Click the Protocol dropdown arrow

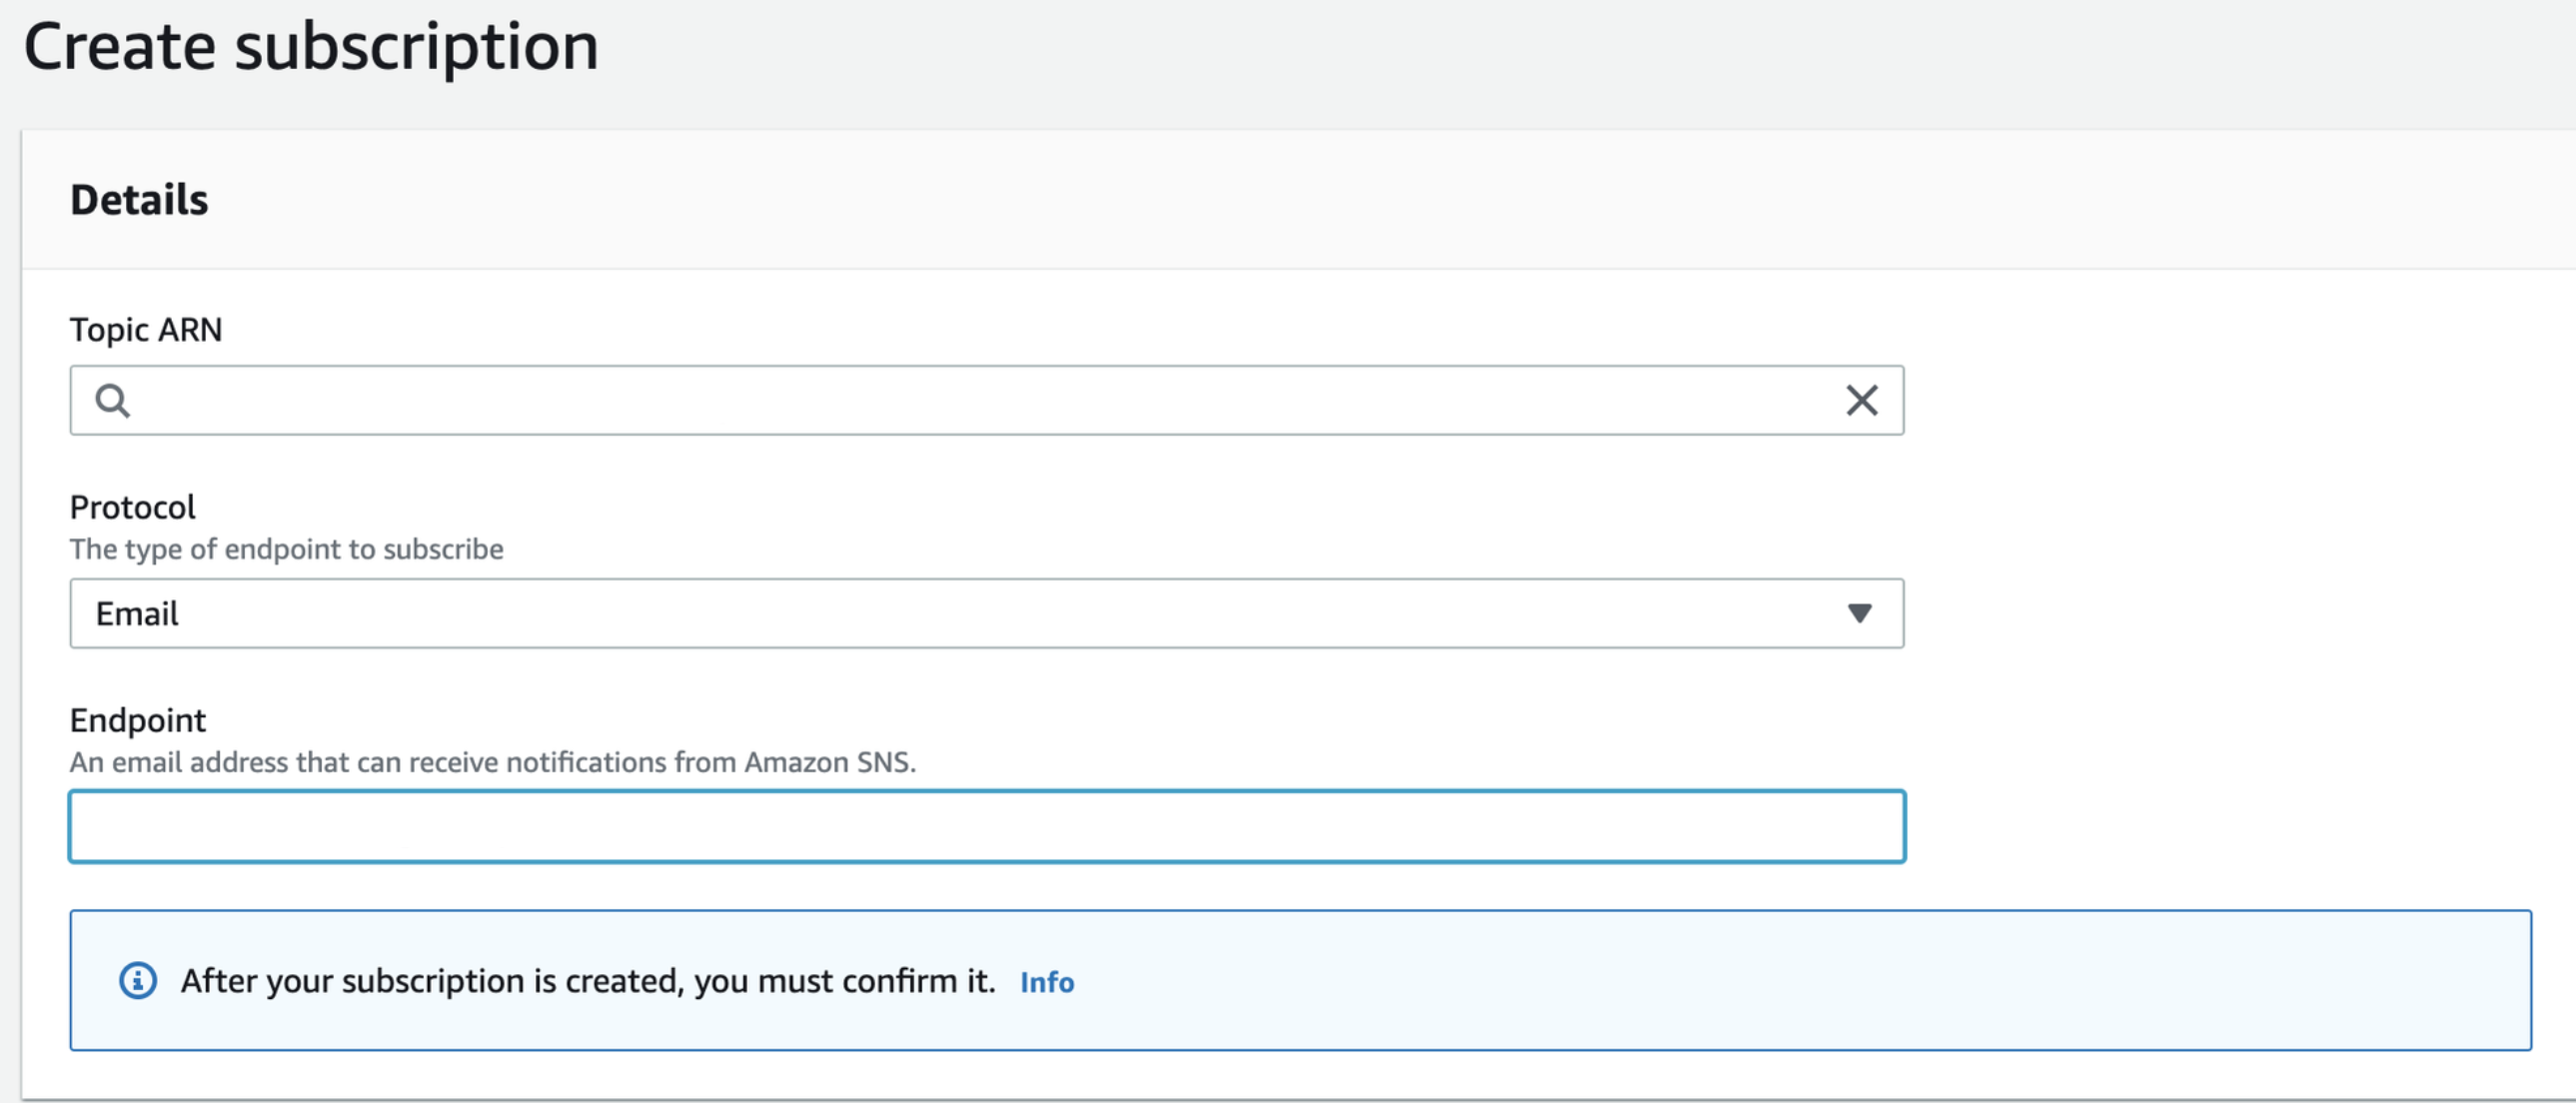point(1859,613)
